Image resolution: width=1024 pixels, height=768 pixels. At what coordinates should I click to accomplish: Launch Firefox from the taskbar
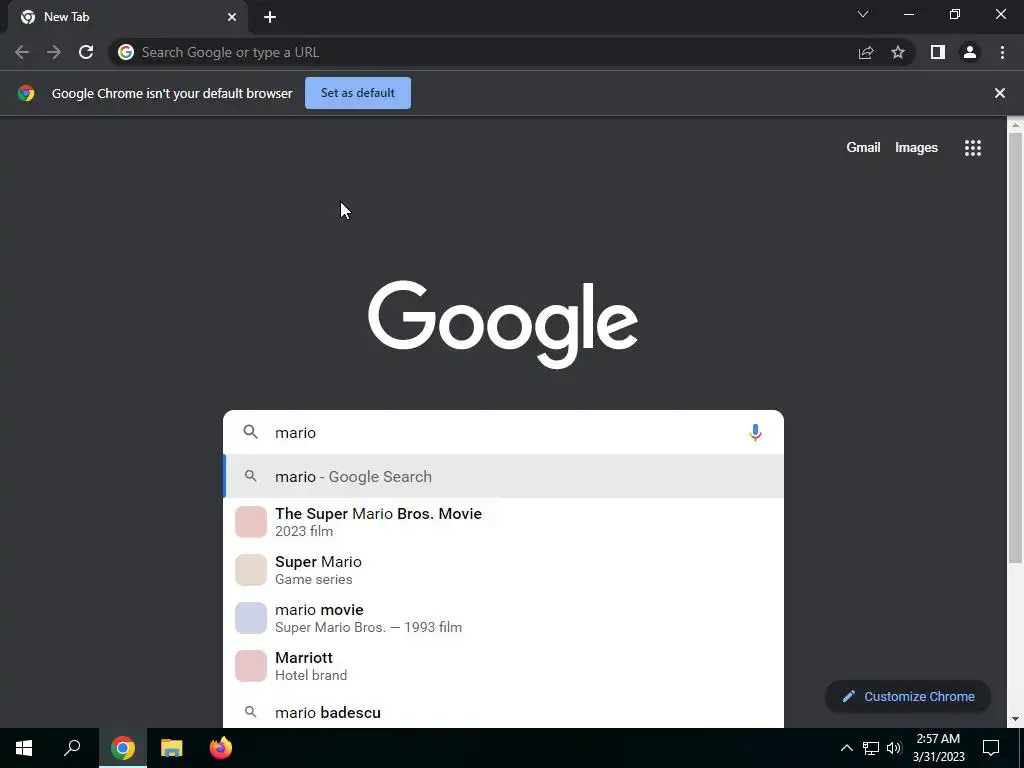(221, 748)
